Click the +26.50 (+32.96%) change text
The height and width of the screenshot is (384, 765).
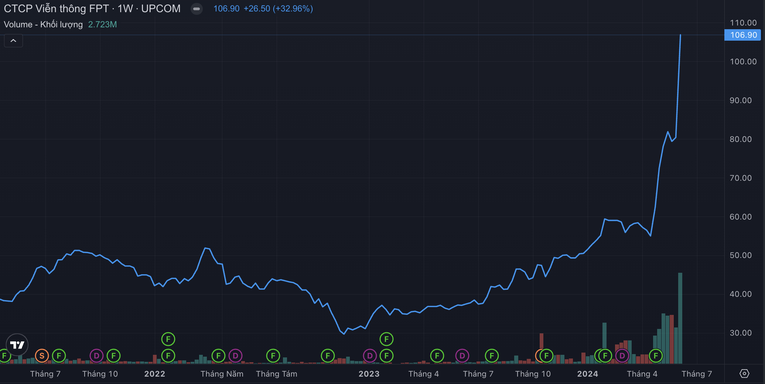pos(278,9)
